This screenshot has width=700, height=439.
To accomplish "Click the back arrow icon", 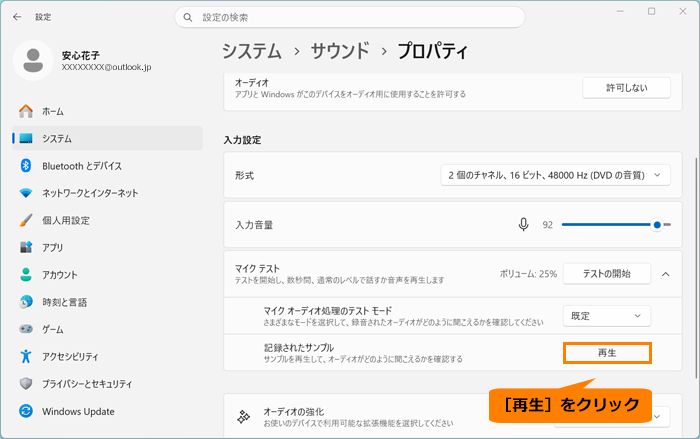I will click(17, 17).
